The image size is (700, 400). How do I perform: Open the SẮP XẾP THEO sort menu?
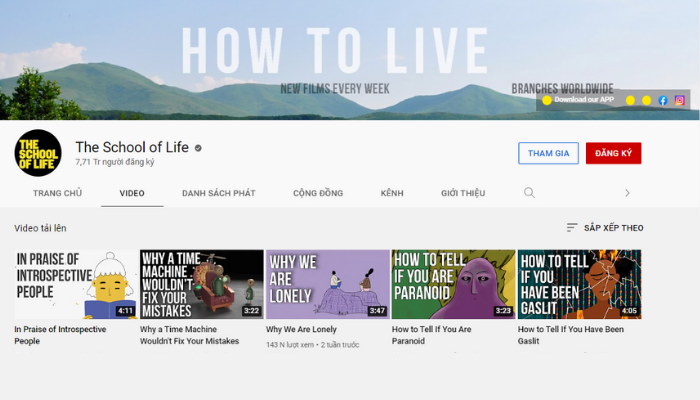[x=605, y=228]
